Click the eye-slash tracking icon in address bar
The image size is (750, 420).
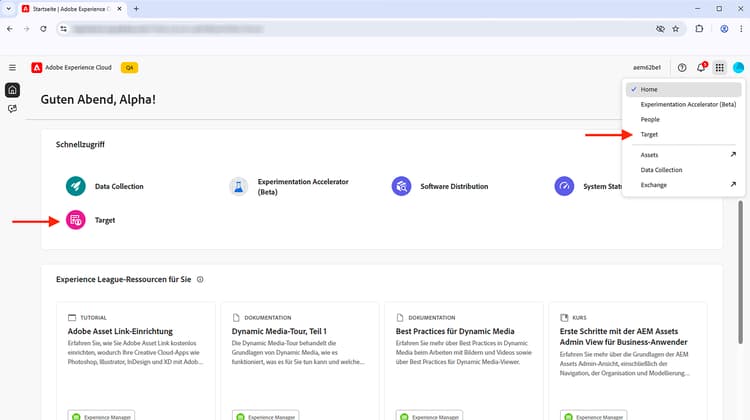[x=660, y=29]
